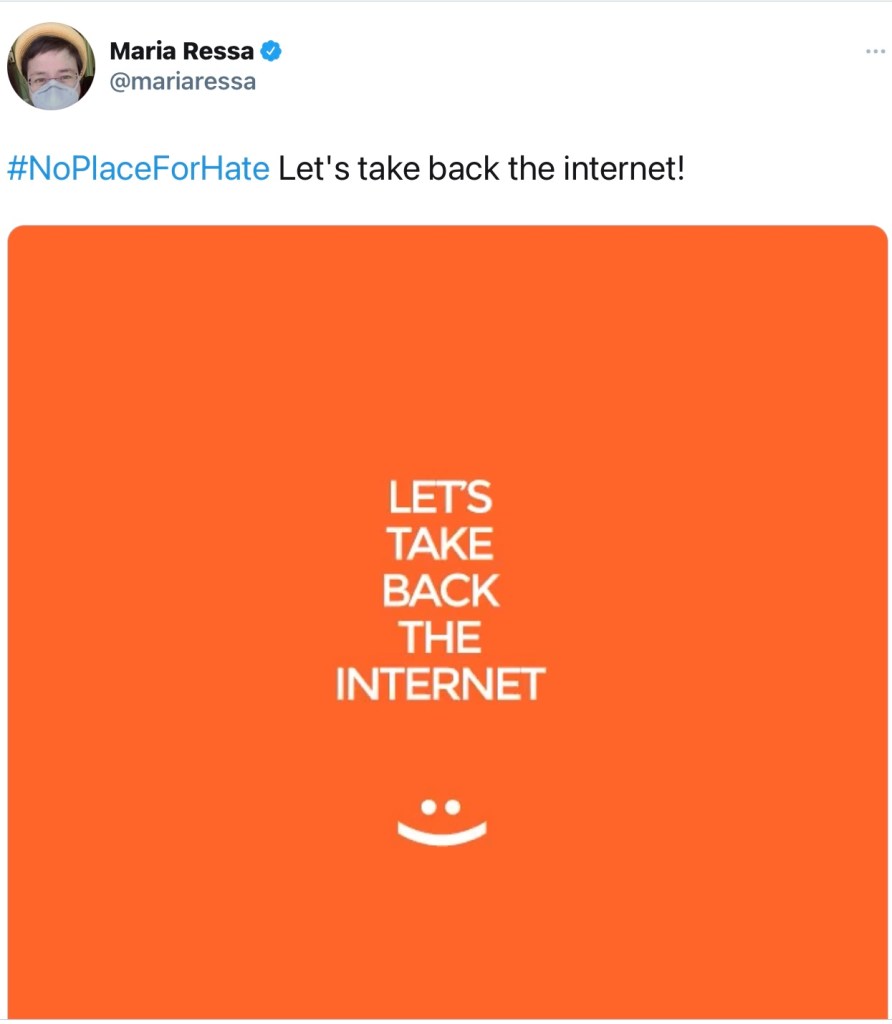
Task: Click the white word THE in image
Action: [440, 638]
